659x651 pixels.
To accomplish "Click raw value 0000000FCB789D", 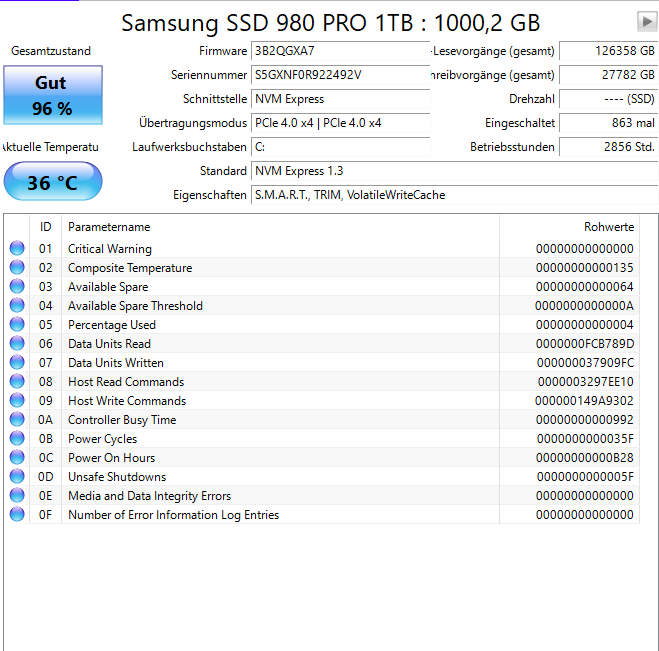I will pos(585,344).
